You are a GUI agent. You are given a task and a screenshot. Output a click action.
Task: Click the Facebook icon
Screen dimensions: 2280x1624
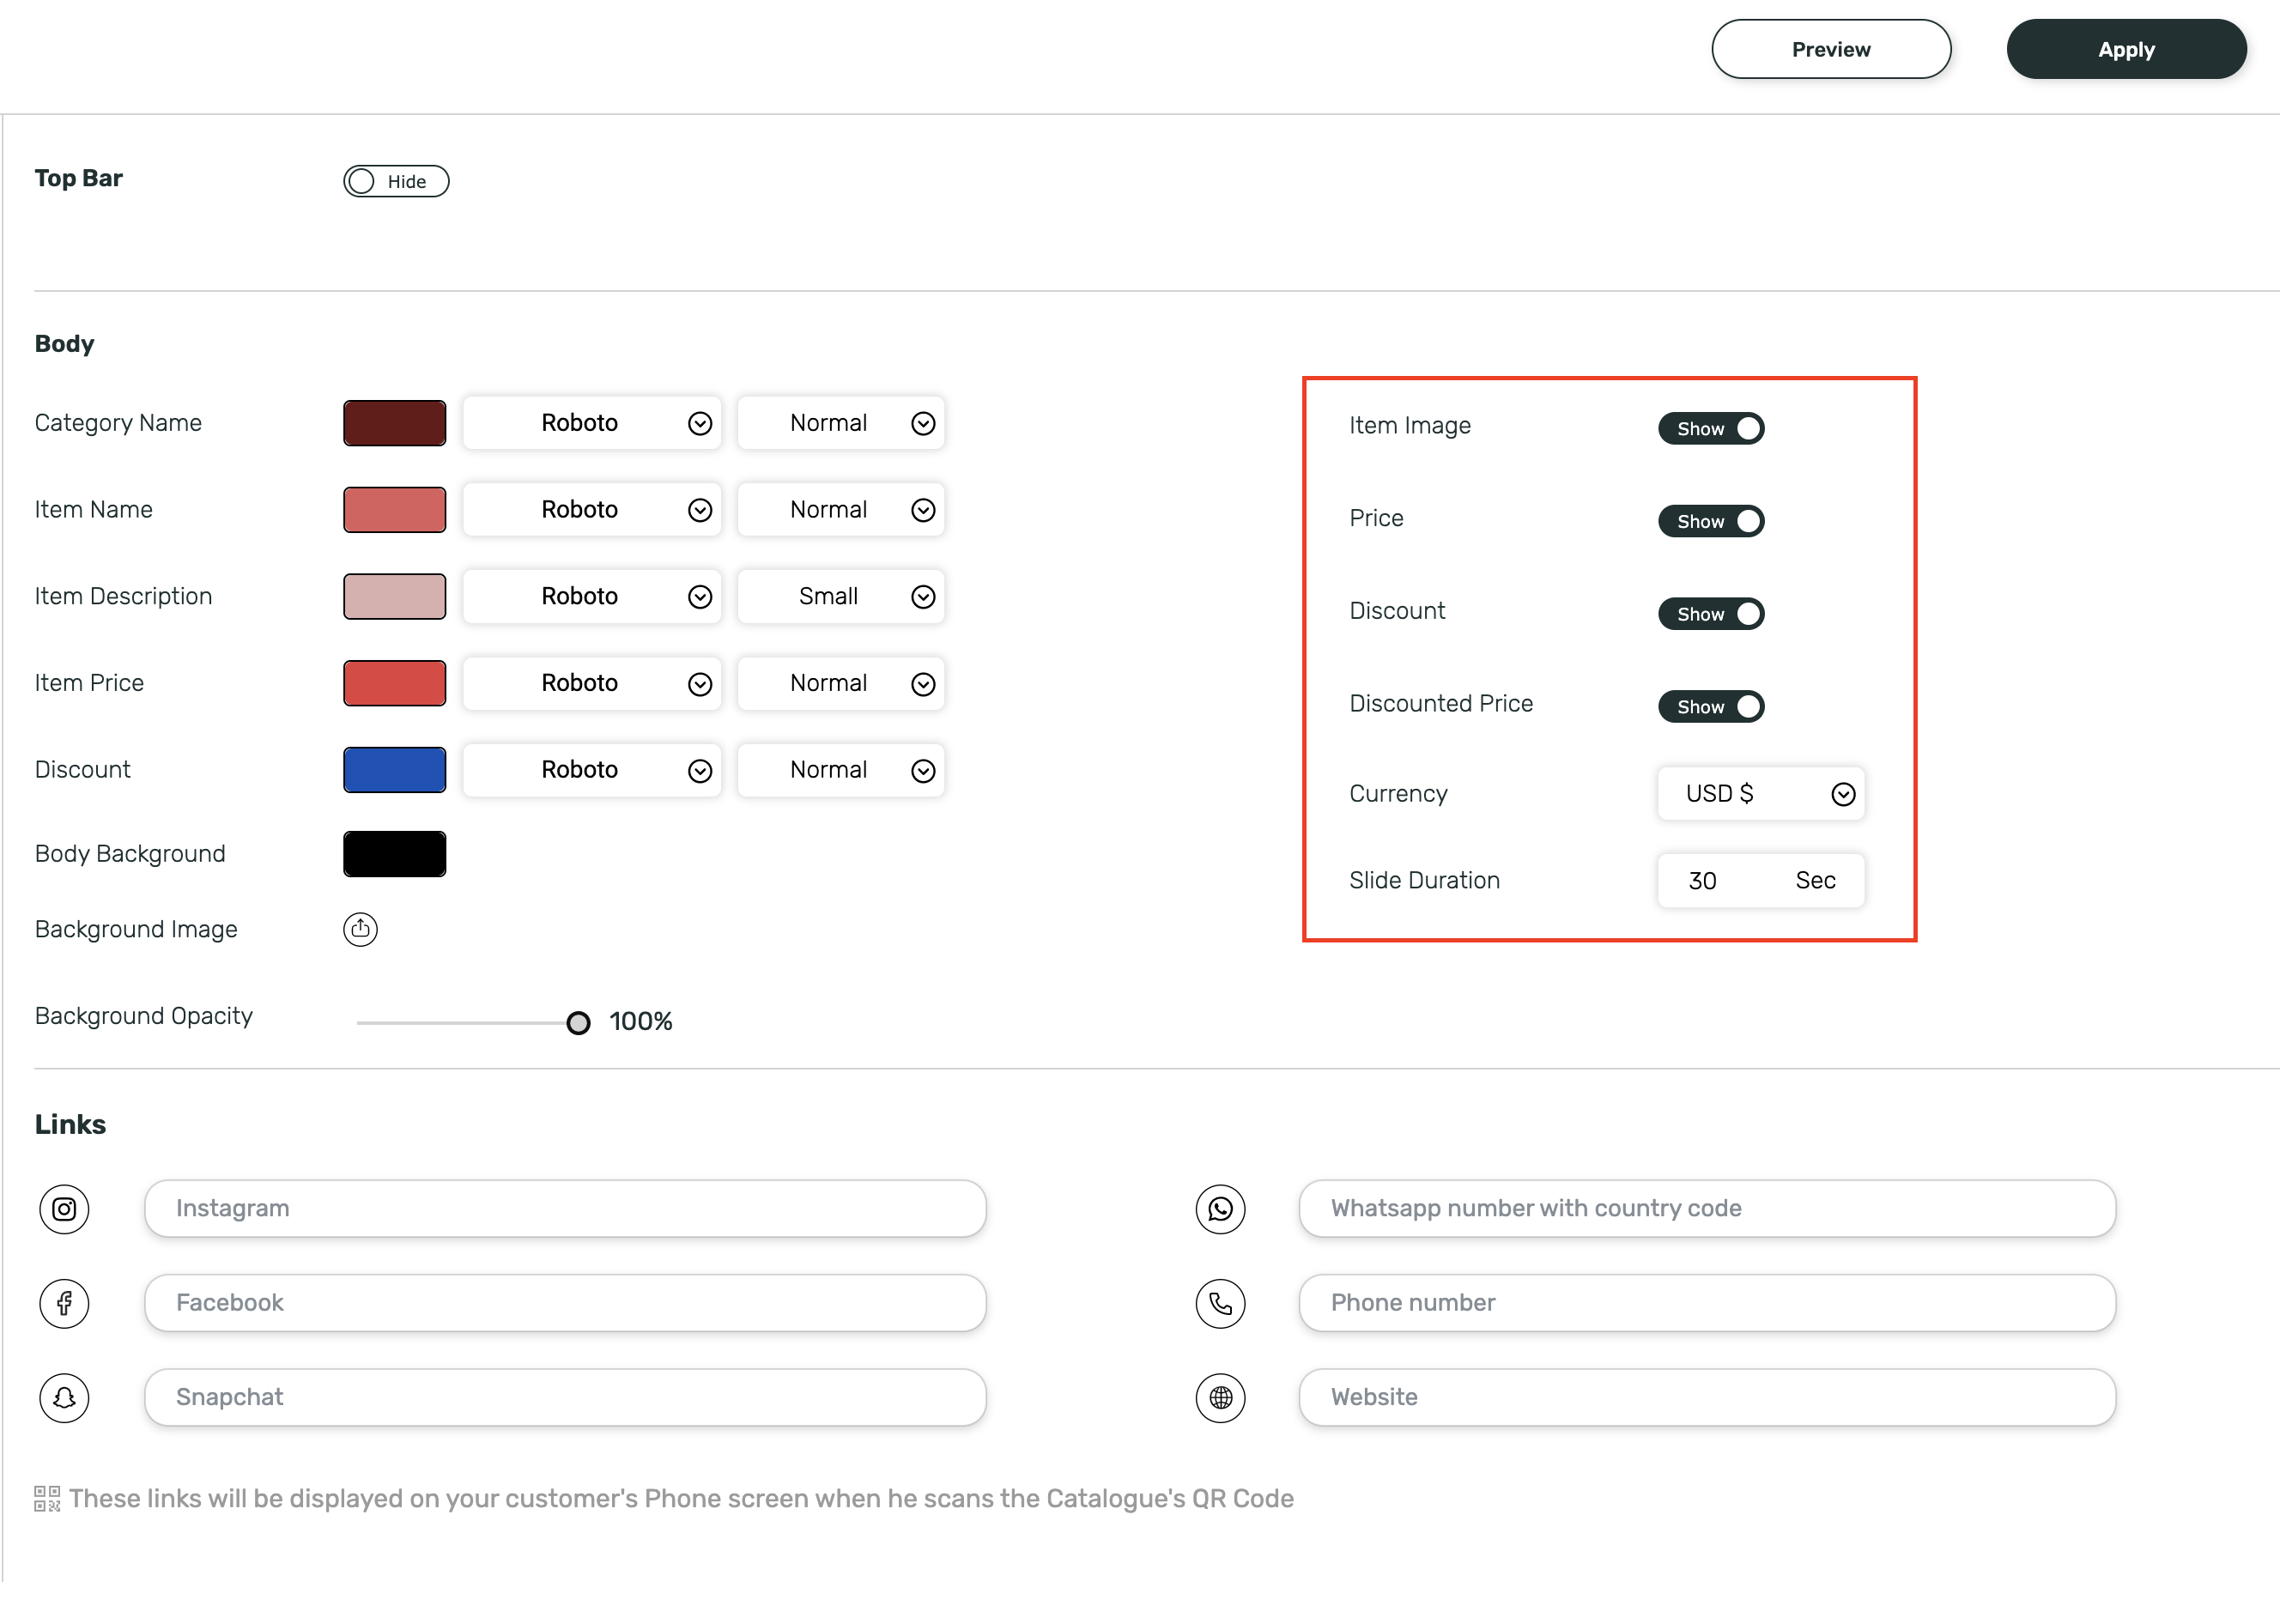(x=64, y=1303)
